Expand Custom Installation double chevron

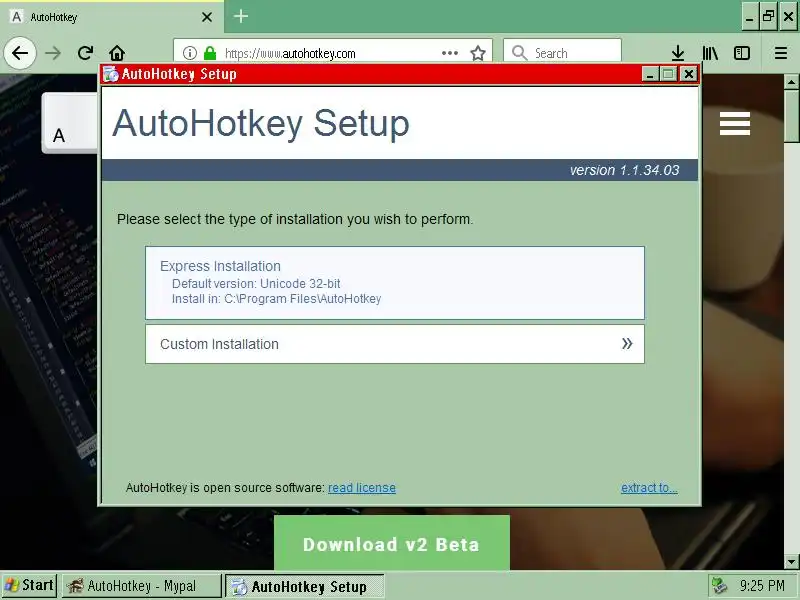627,343
